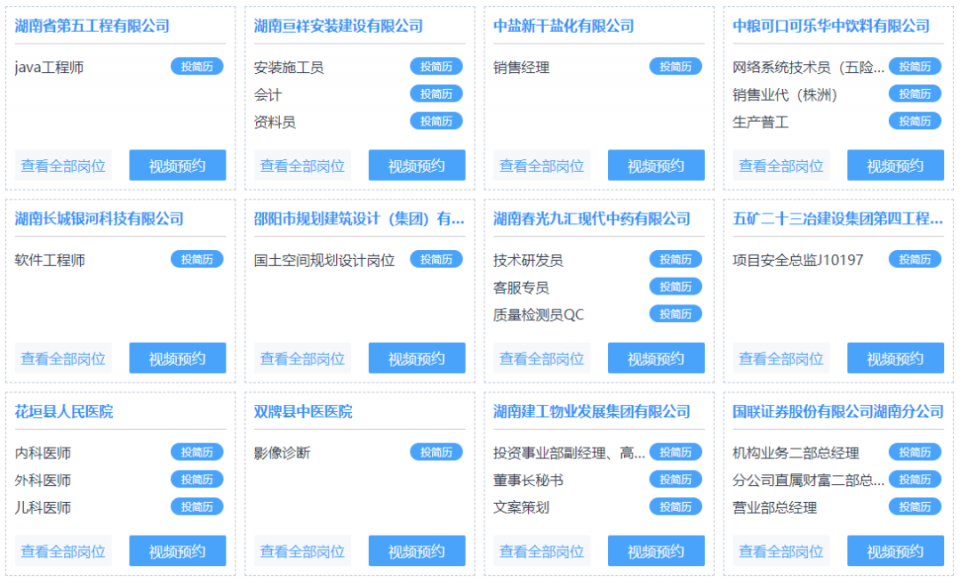Submit resume for 销售经理
Image resolution: width=960 pixels, height=582 pixels.
click(x=676, y=66)
